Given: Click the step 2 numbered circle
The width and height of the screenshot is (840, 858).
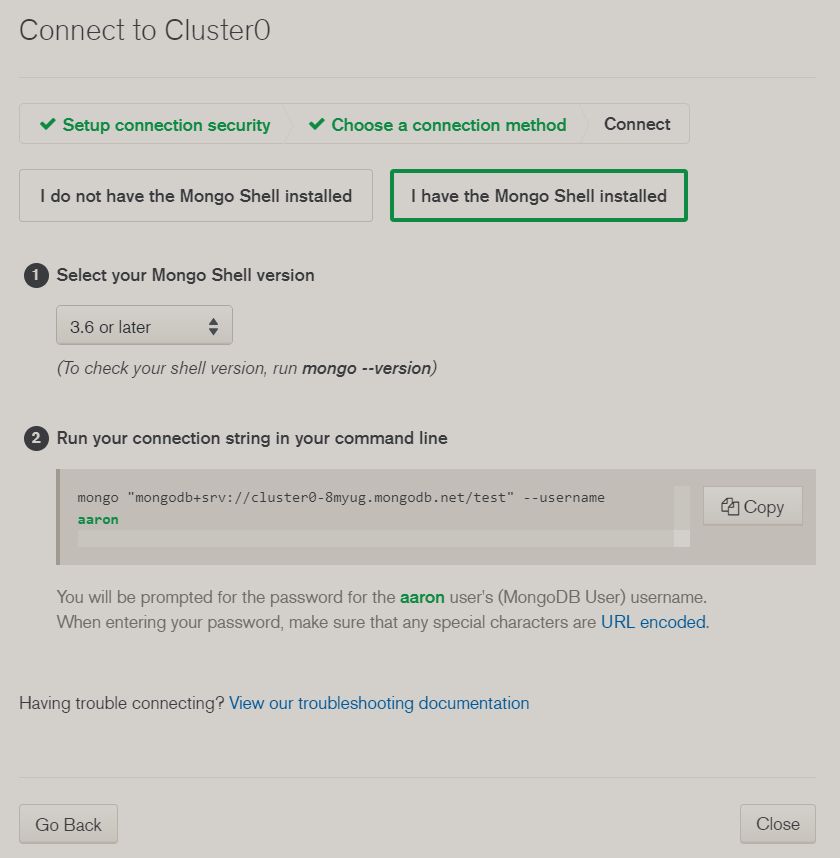Looking at the screenshot, I should pyautogui.click(x=36, y=438).
